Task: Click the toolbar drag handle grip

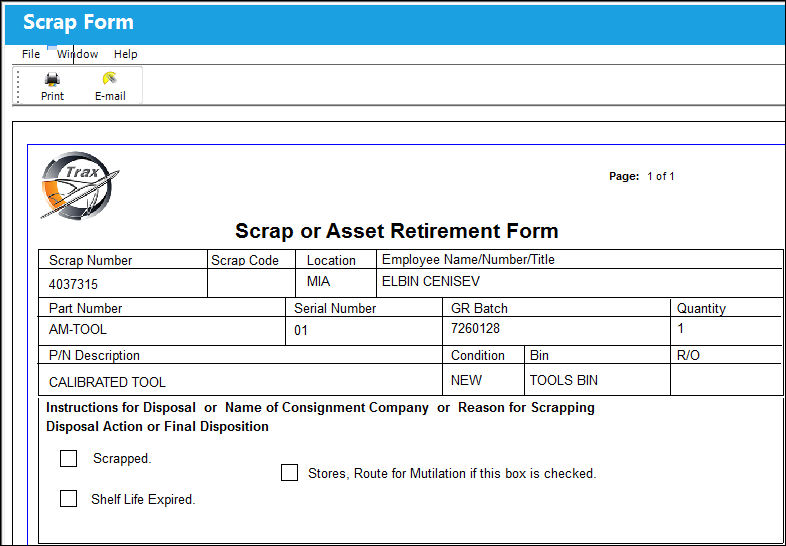Action: coord(18,86)
